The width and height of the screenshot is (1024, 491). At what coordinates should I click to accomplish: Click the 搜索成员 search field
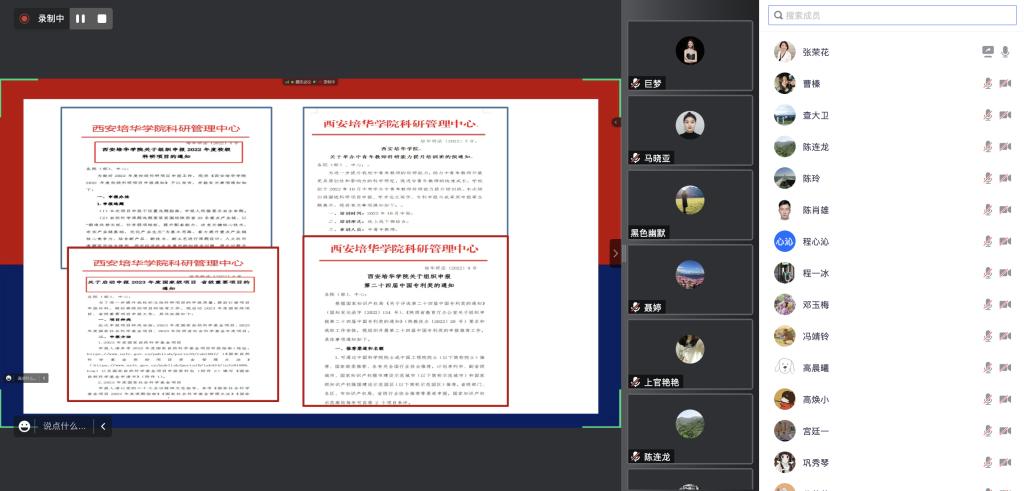click(890, 15)
